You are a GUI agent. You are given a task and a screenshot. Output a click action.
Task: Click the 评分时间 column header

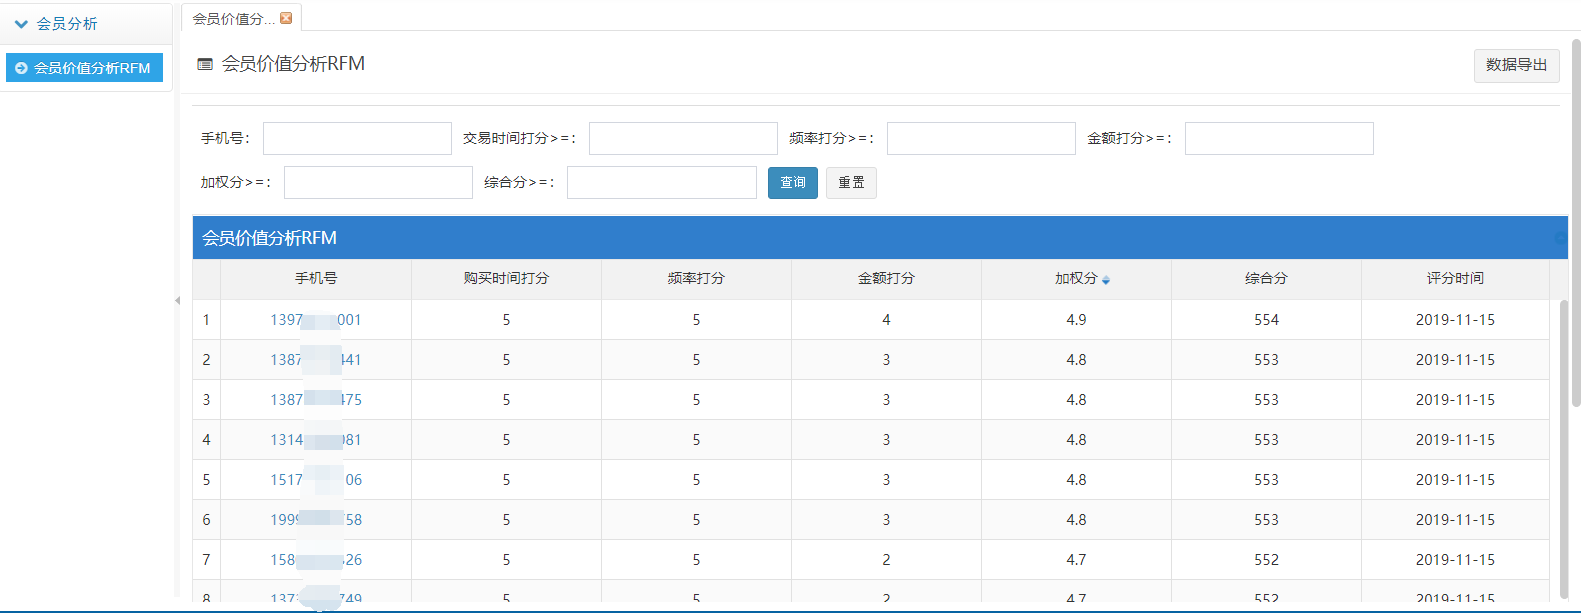[1455, 279]
